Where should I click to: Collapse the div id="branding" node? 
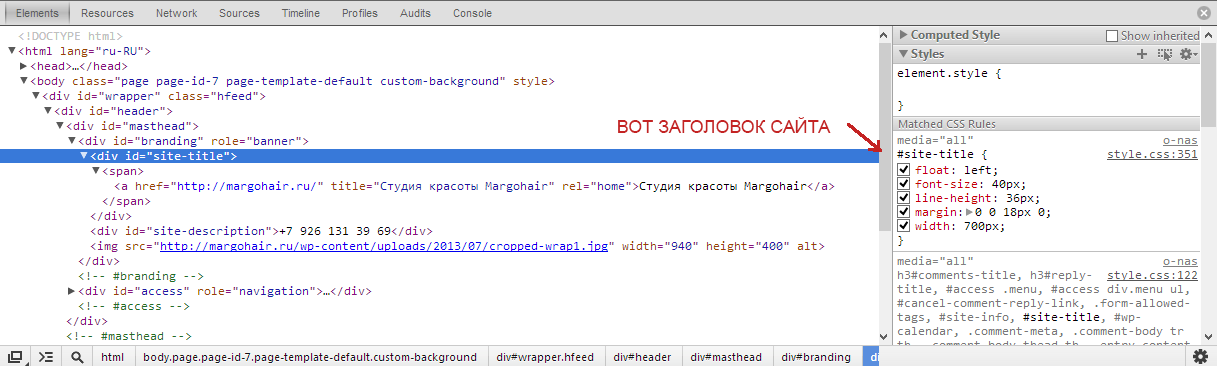(72, 141)
